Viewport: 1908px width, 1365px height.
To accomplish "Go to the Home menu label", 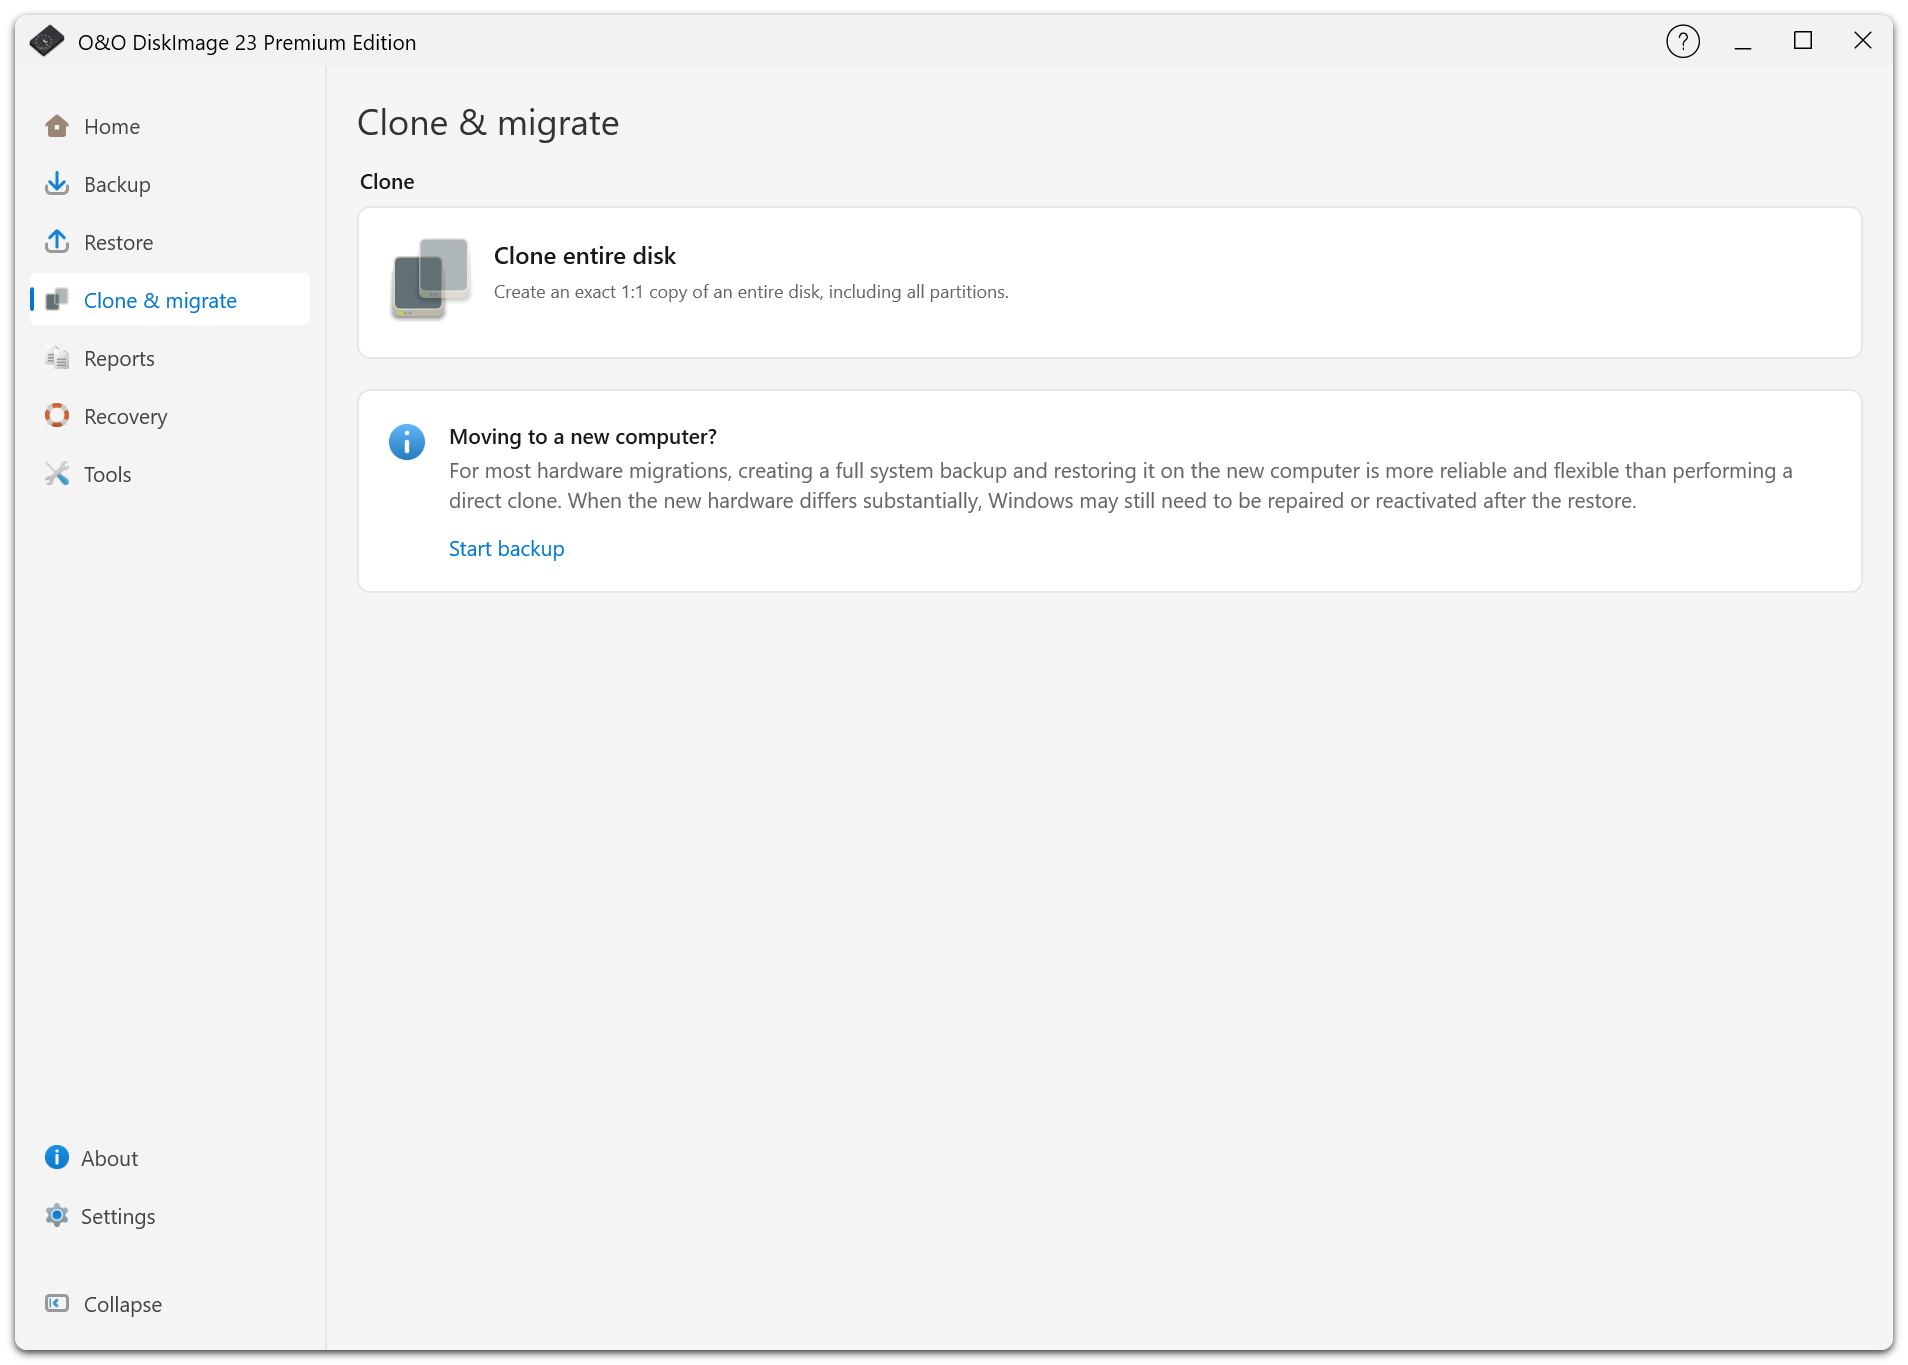I will 112,127.
